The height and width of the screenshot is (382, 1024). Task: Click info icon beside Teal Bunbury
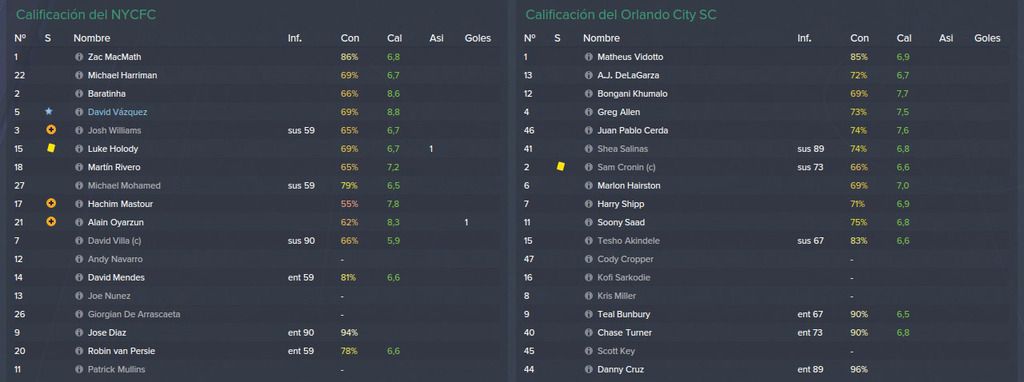coord(588,314)
